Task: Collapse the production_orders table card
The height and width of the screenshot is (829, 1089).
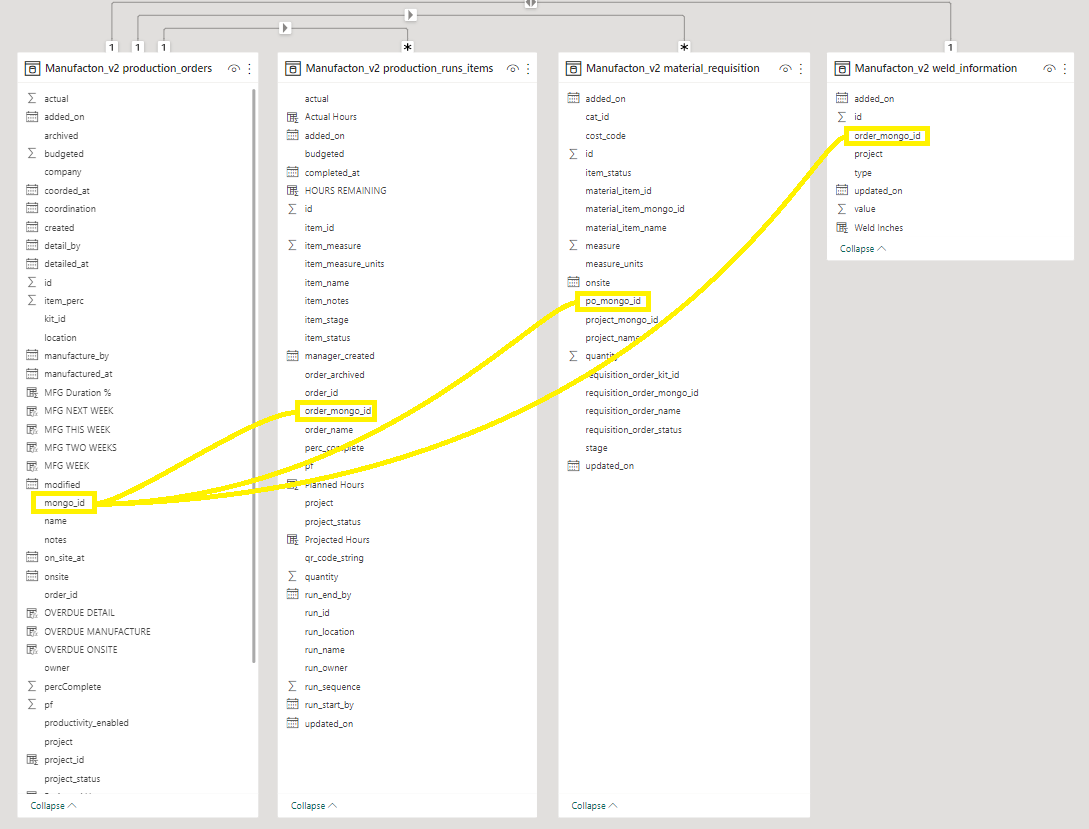Action: click(x=53, y=805)
